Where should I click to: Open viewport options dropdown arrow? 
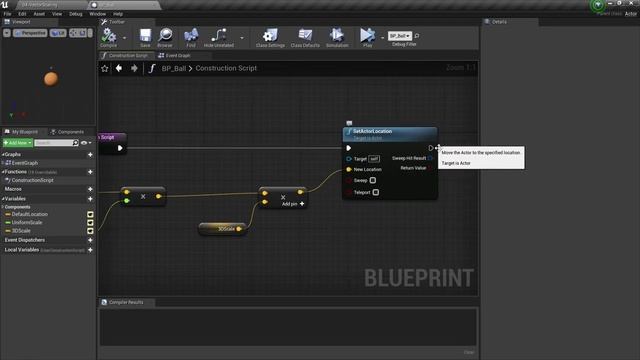[7, 33]
